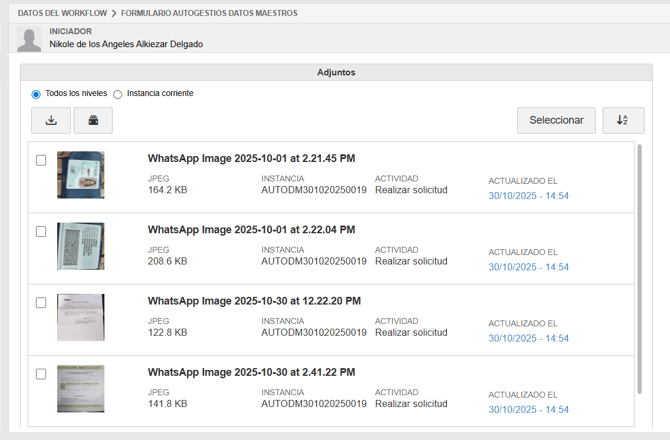Select the 'Todos los niveles' radio option
The image size is (670, 440).
pos(36,94)
